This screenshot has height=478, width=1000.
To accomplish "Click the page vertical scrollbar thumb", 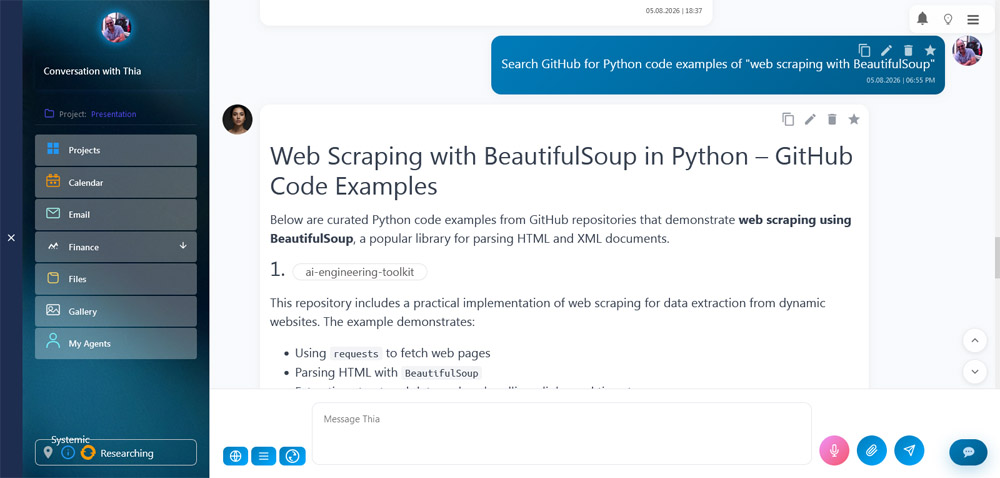I will click(997, 257).
